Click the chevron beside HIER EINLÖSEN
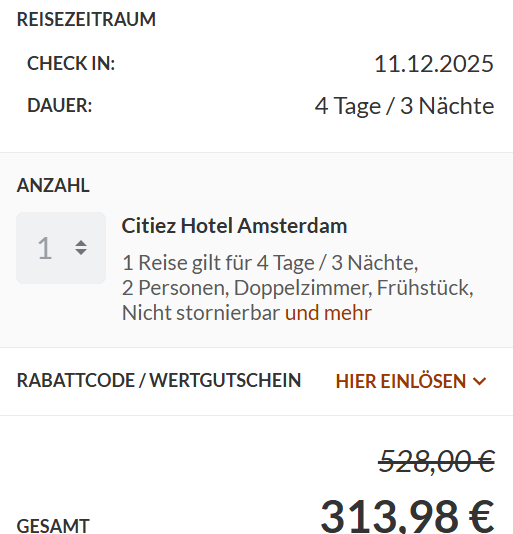Screen dimensions: 513x534 click(480, 381)
